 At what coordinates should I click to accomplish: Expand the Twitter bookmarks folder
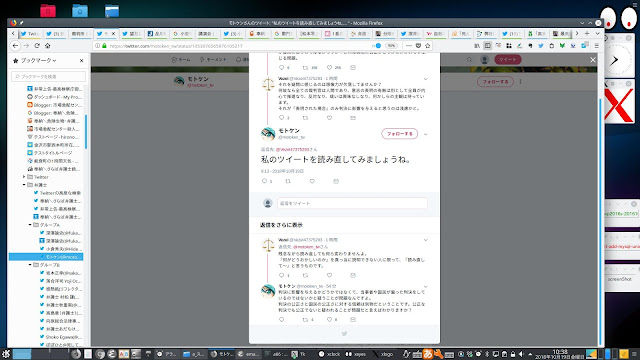[24, 177]
